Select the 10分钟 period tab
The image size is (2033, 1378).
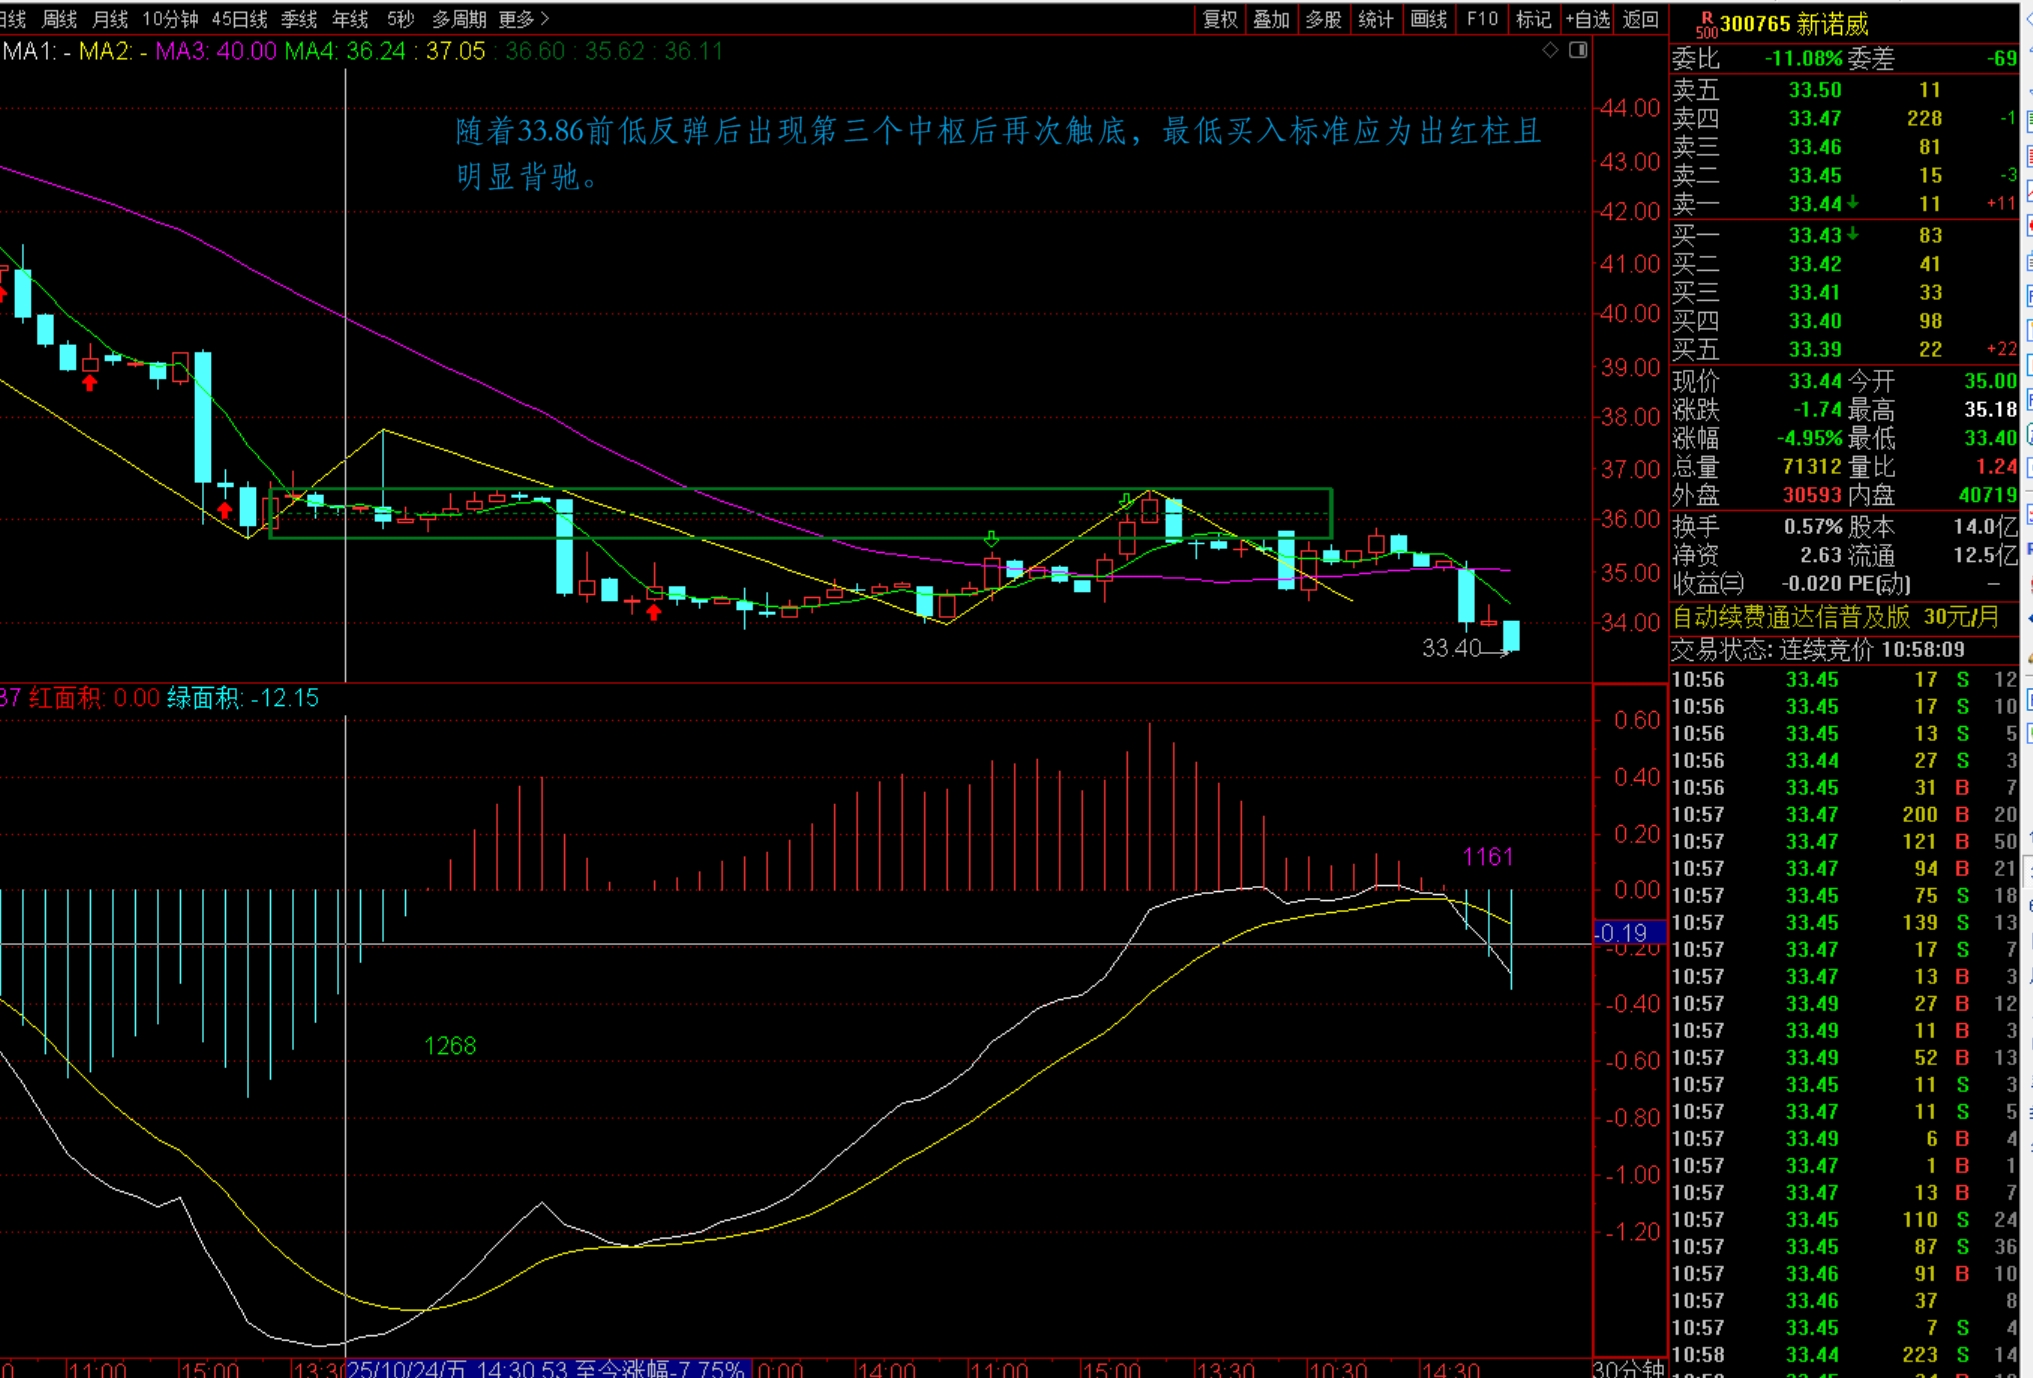[x=170, y=19]
